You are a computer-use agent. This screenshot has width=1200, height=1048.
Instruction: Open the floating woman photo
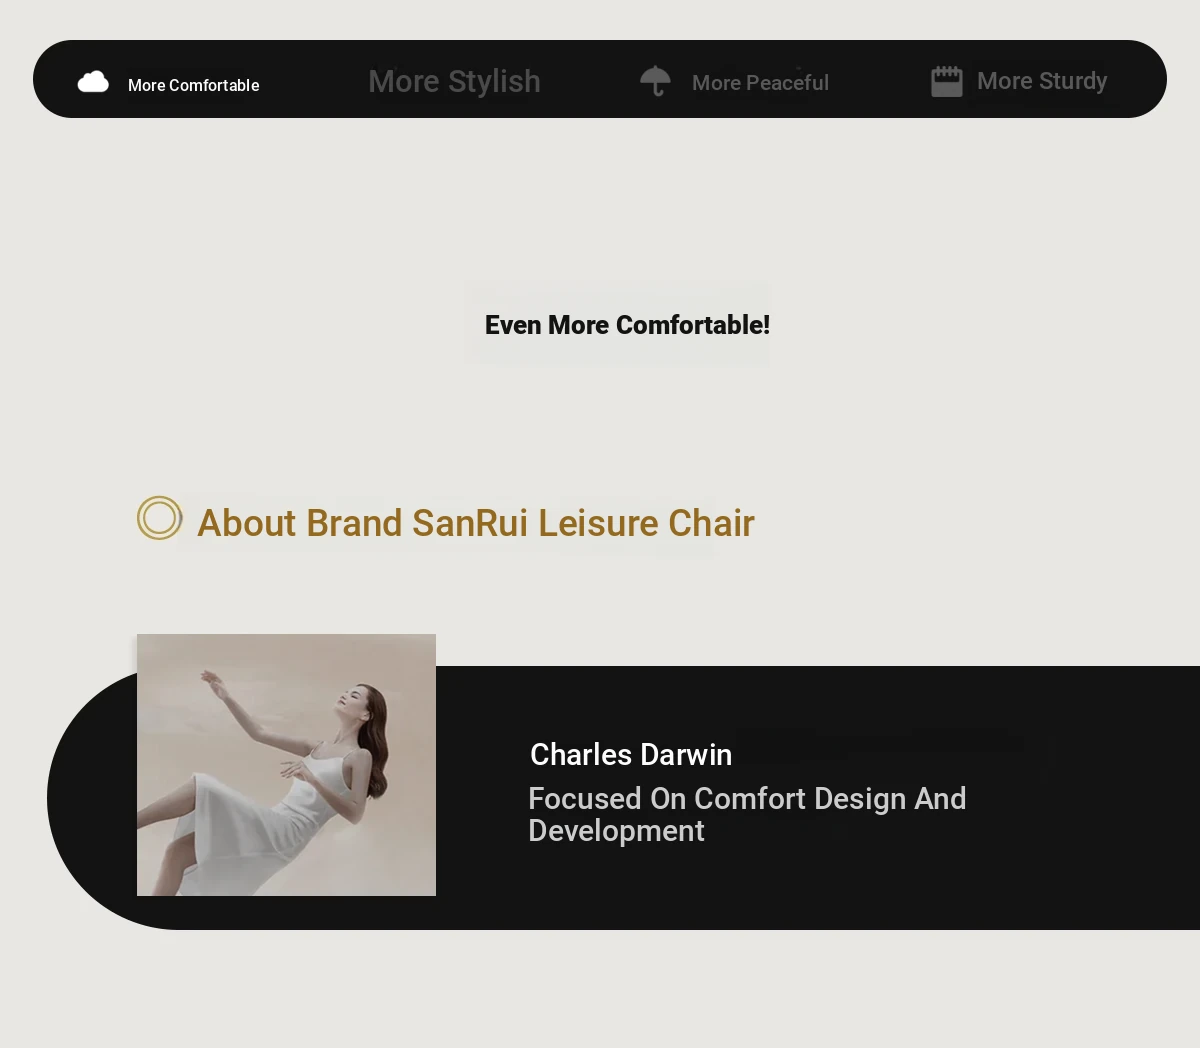click(x=286, y=765)
